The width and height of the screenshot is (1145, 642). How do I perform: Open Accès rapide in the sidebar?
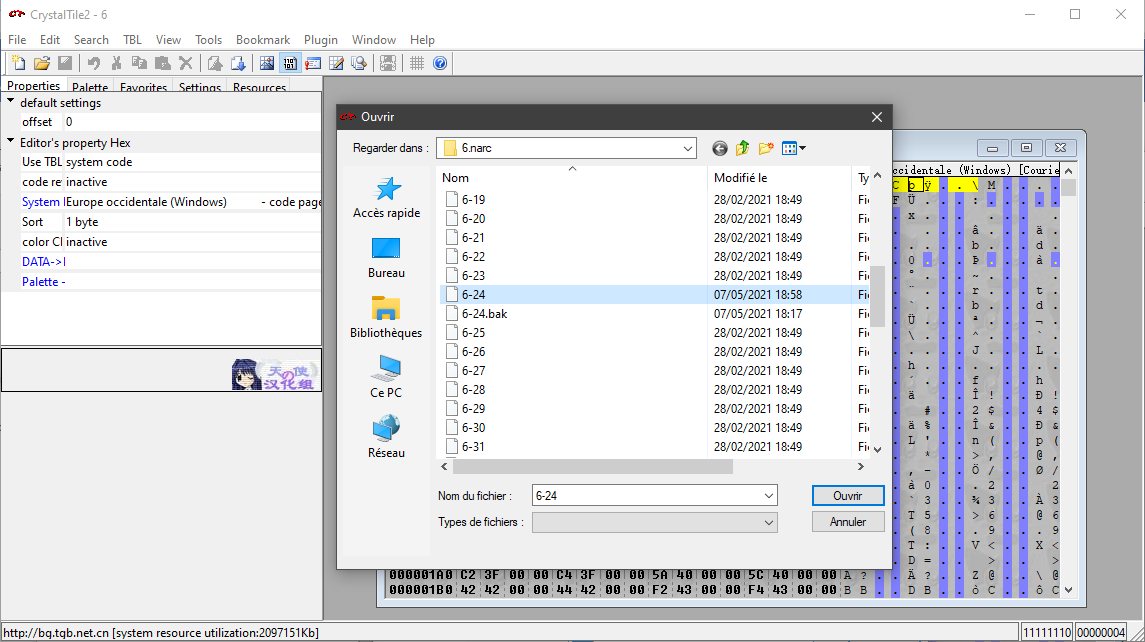point(386,197)
